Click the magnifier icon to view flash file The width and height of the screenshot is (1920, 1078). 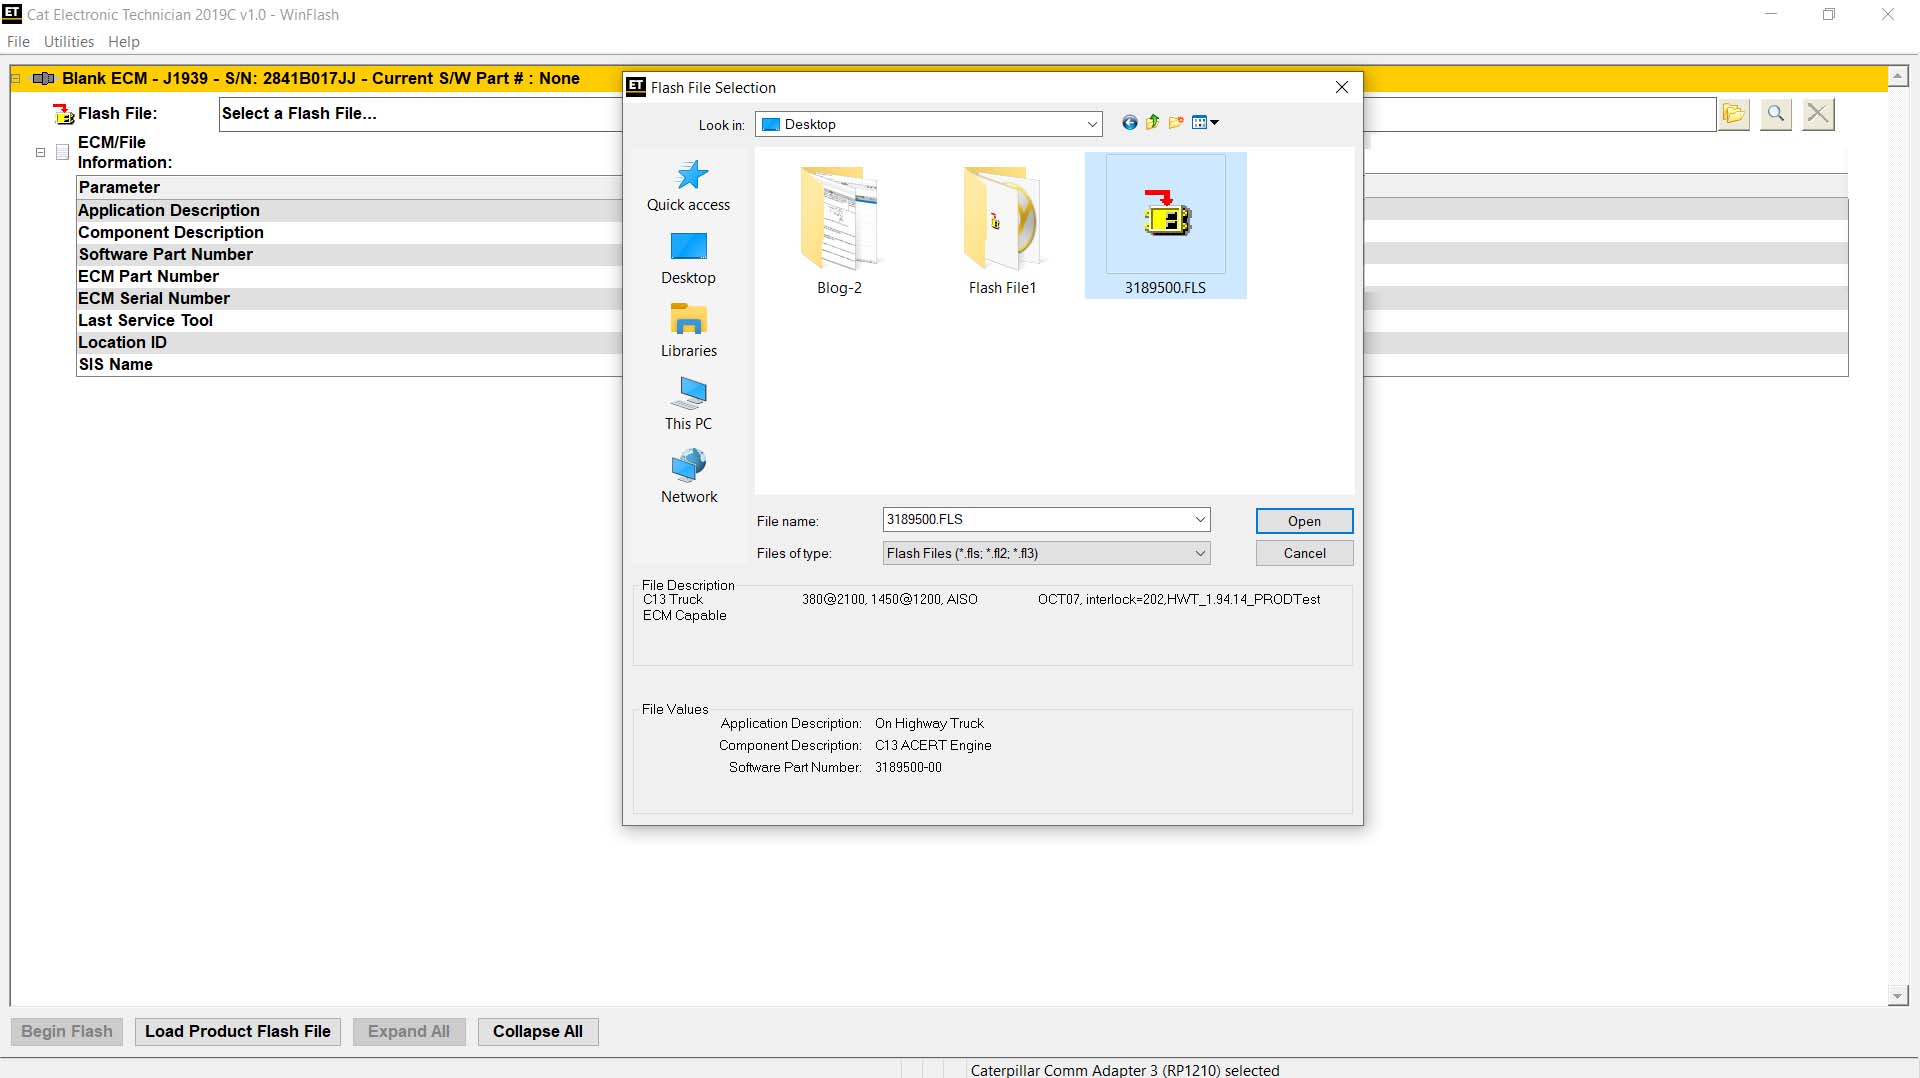pyautogui.click(x=1776, y=114)
